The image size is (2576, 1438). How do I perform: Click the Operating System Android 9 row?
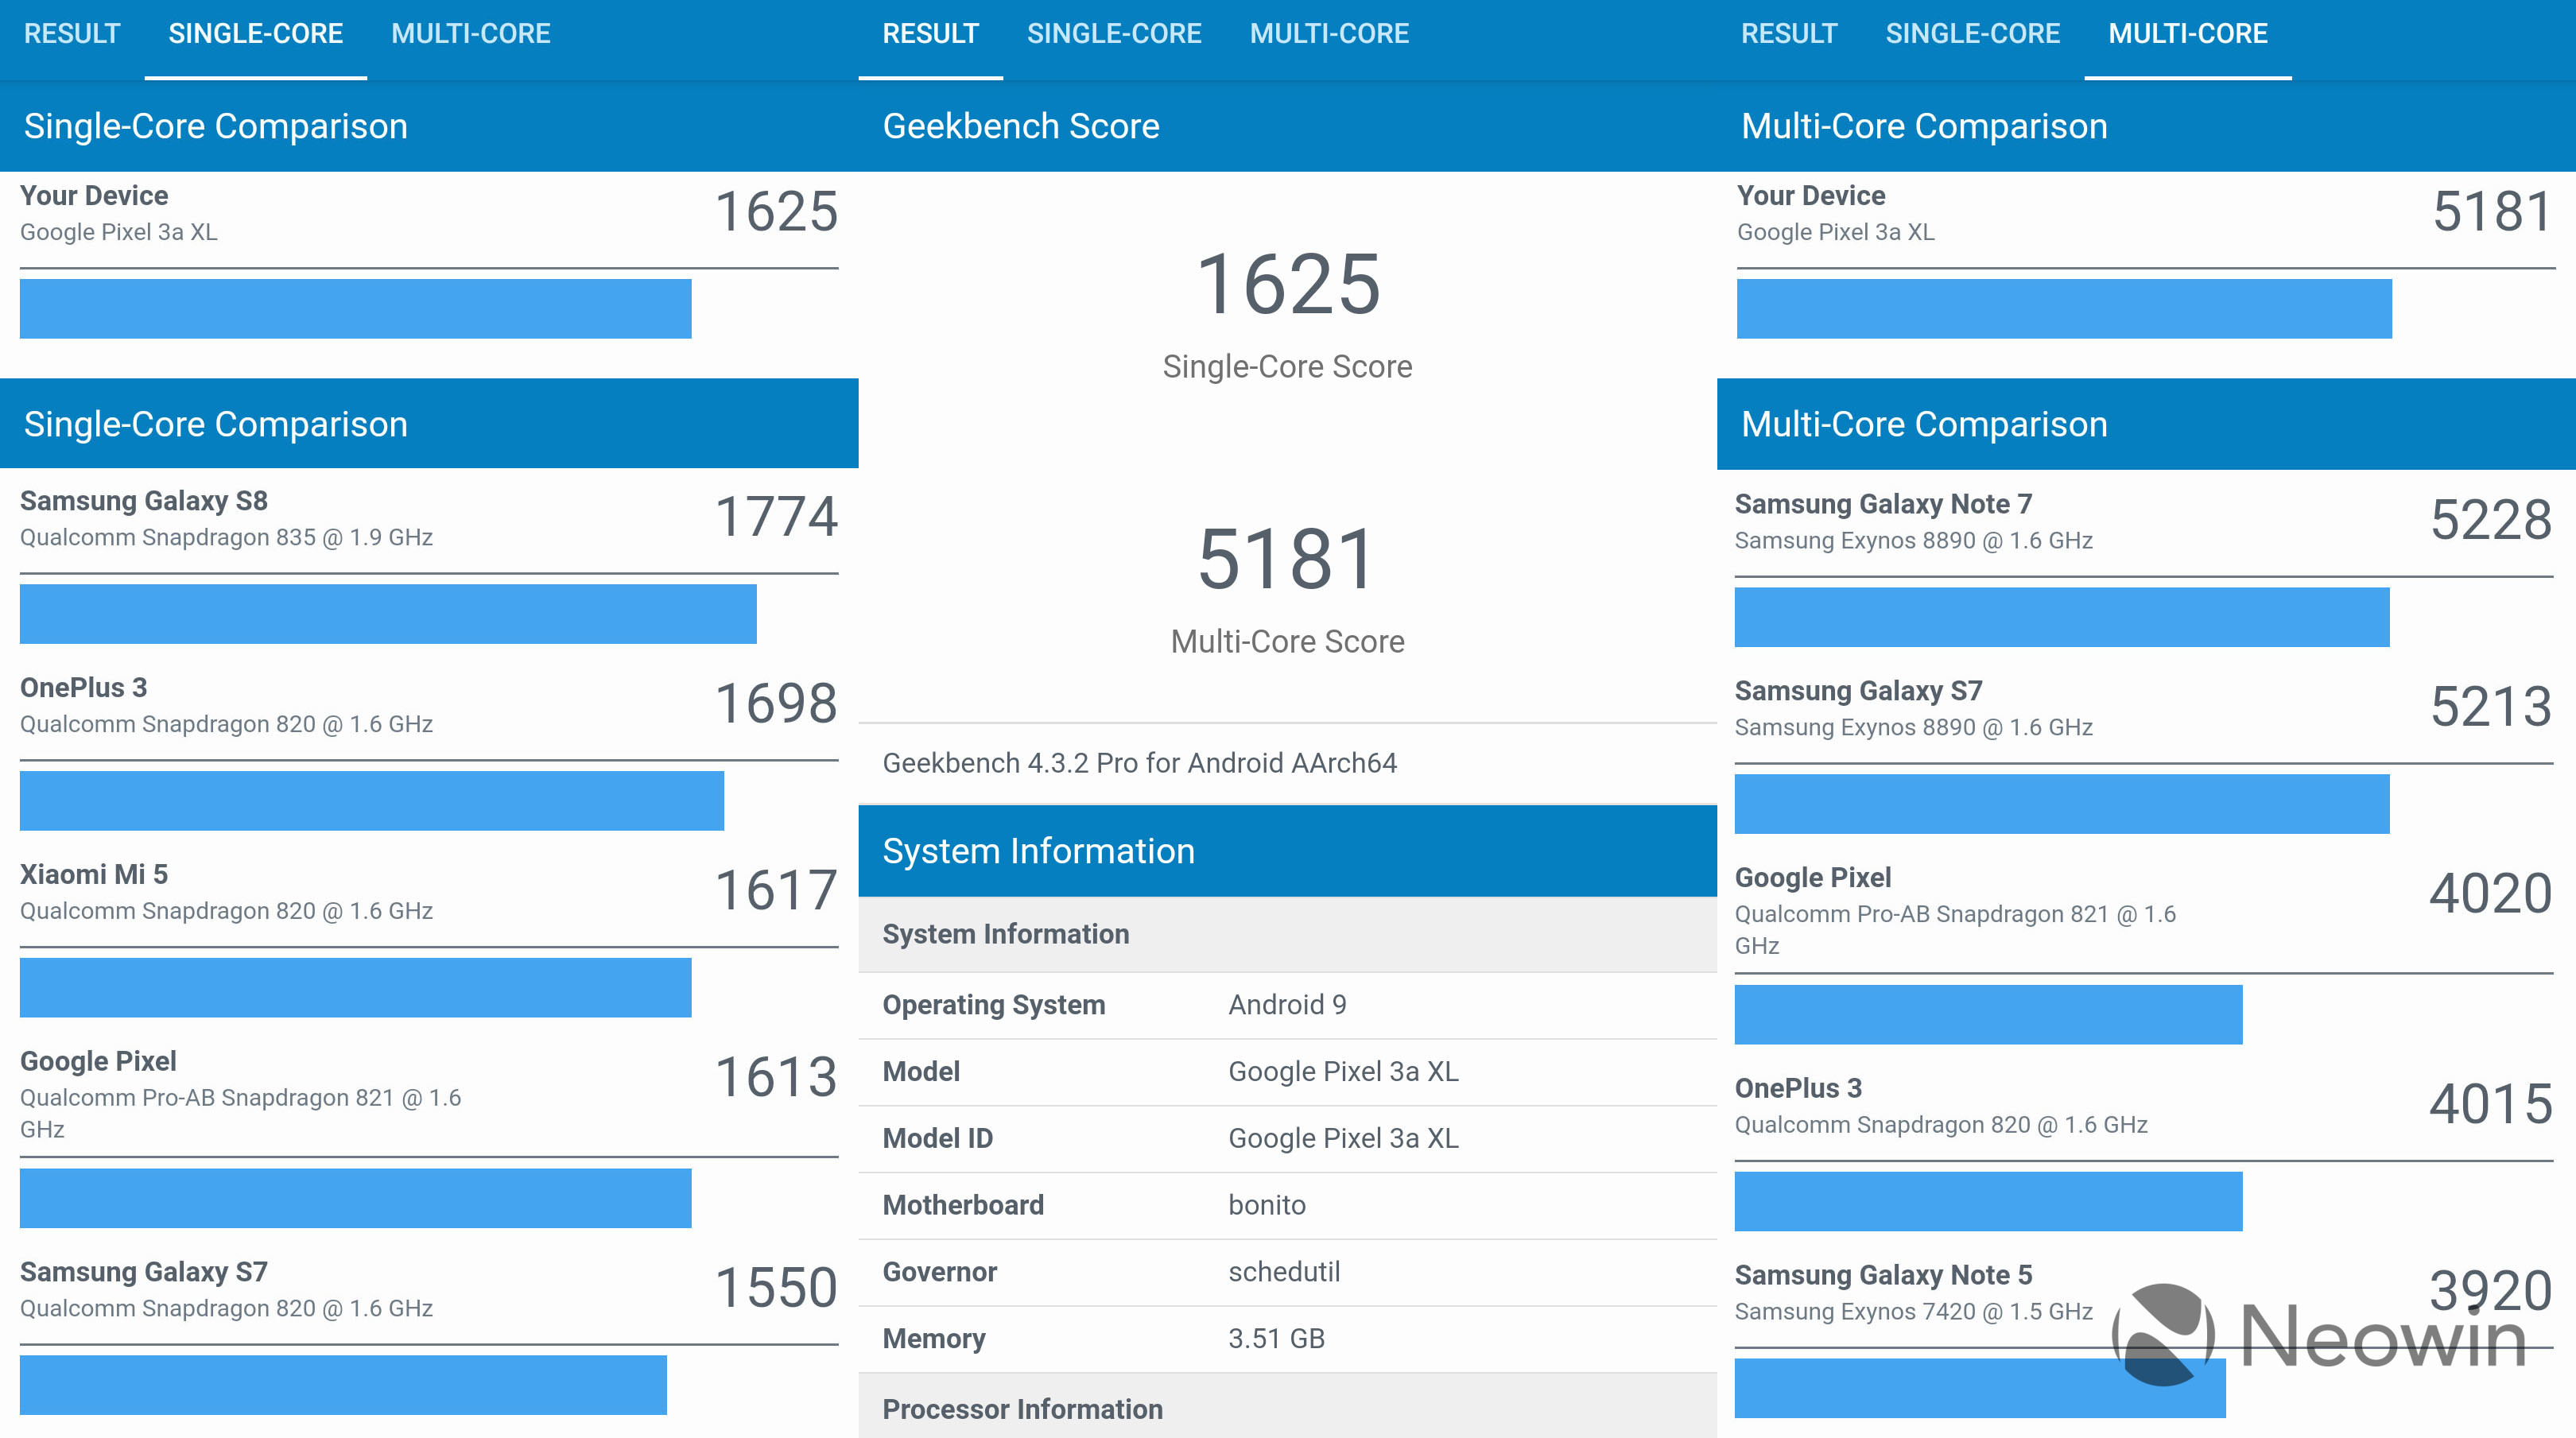point(1288,1005)
